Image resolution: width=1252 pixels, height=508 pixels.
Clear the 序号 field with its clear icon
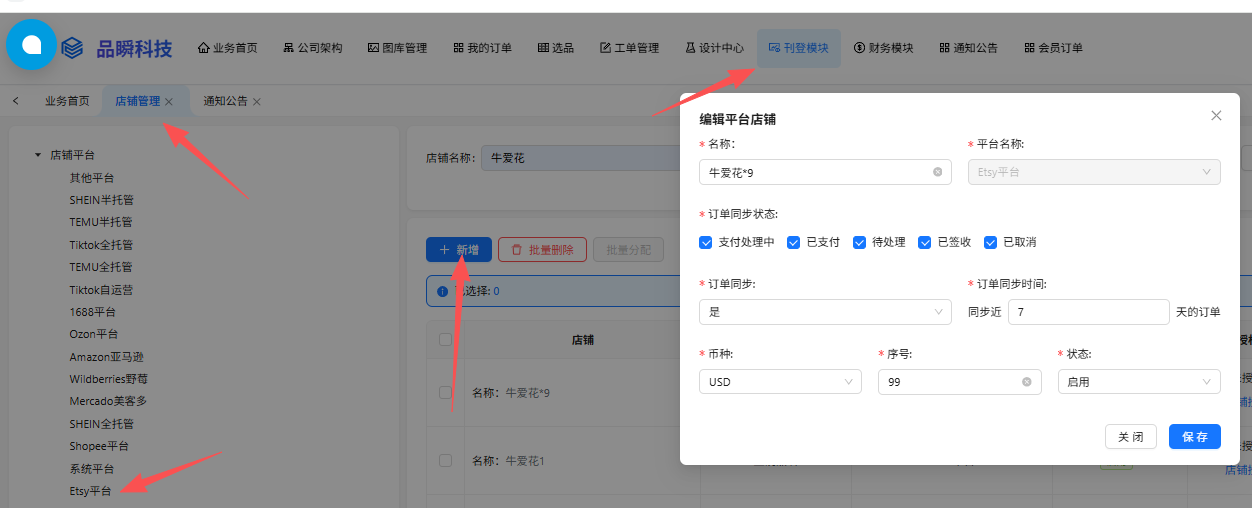1027,382
